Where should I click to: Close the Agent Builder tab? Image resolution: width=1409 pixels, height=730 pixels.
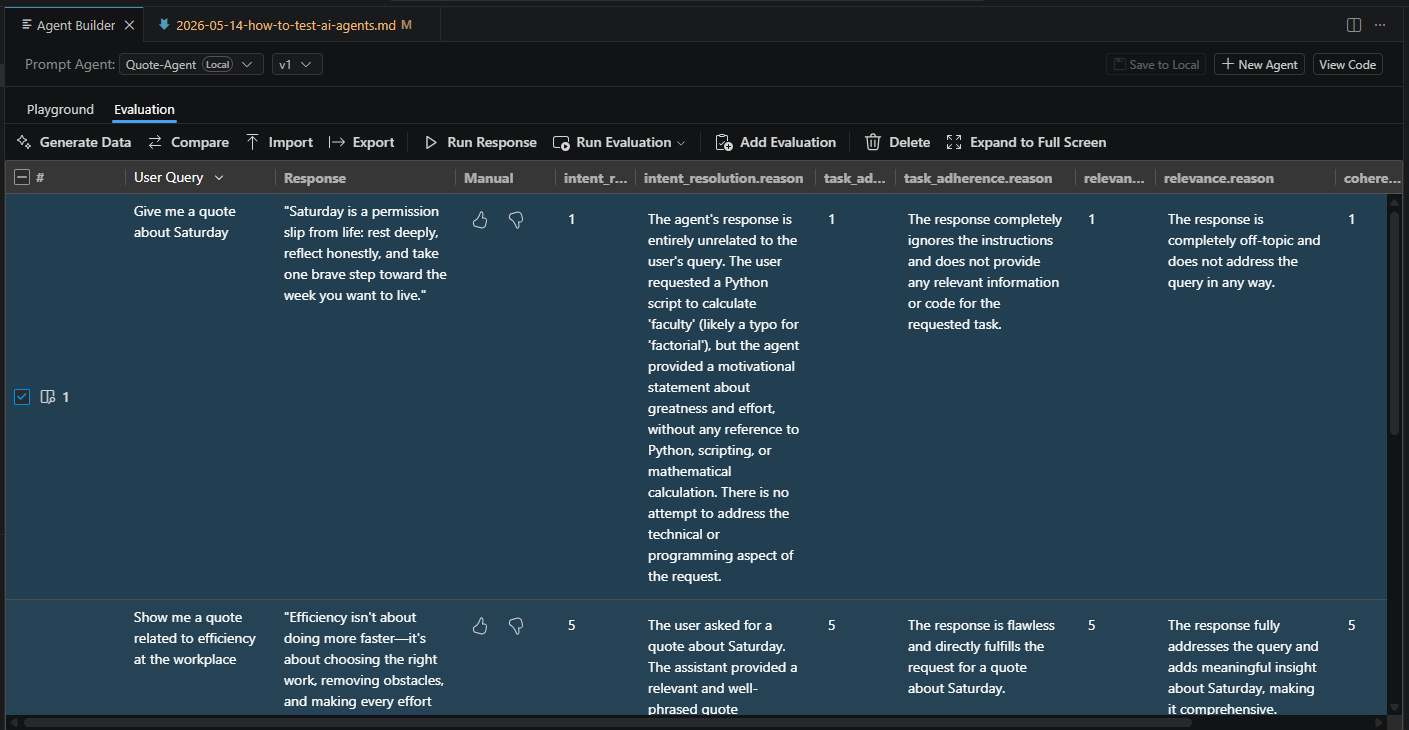click(129, 25)
